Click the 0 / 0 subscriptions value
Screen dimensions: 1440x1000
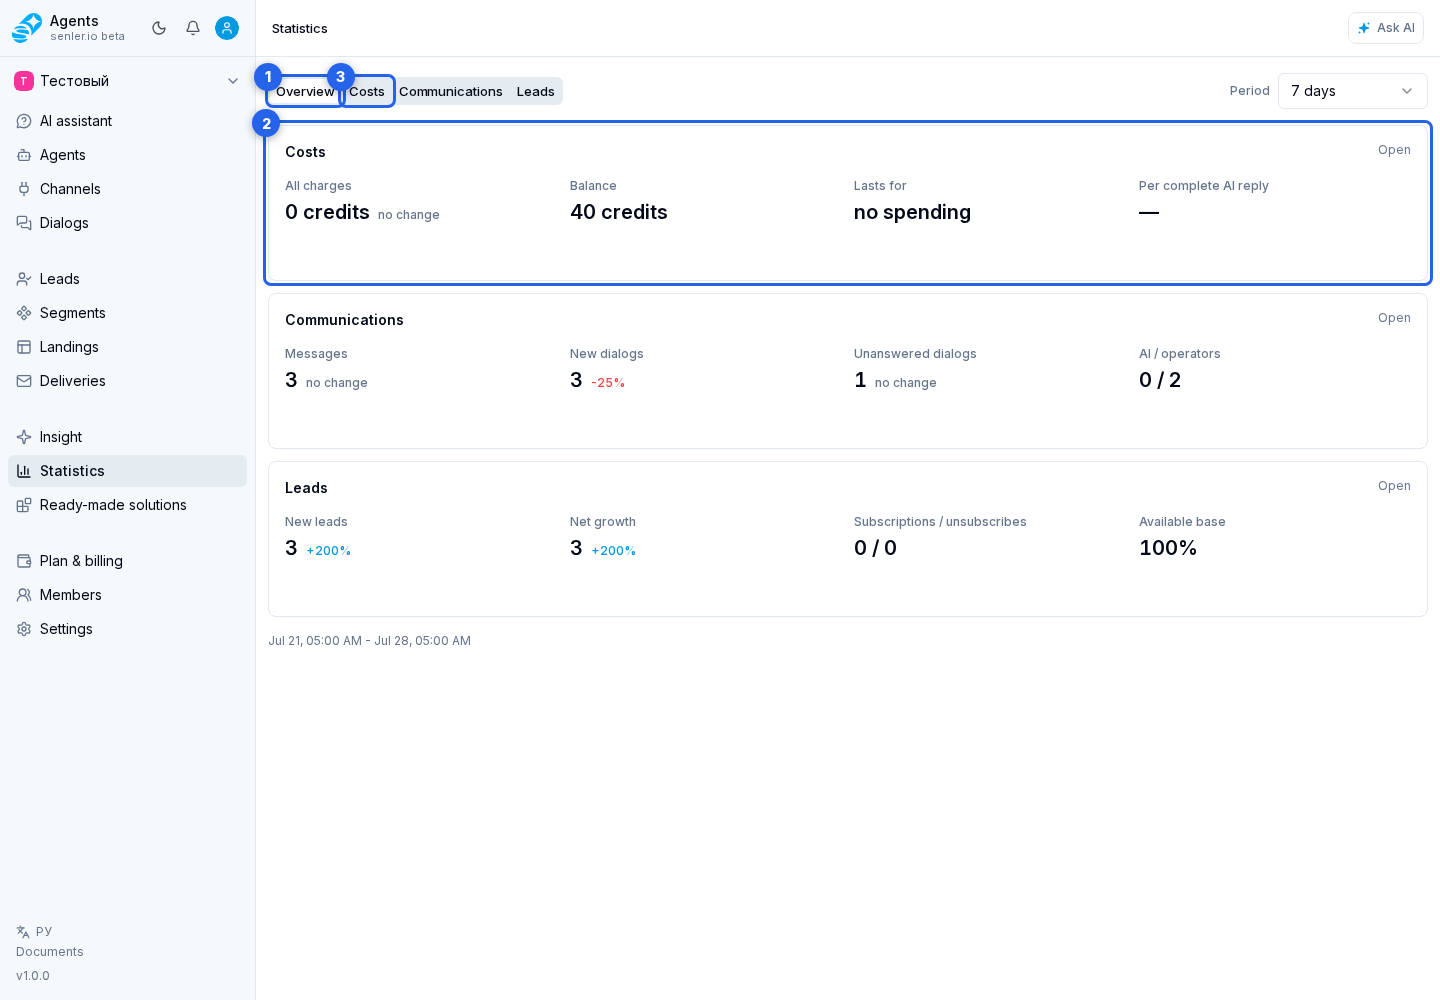pos(875,548)
